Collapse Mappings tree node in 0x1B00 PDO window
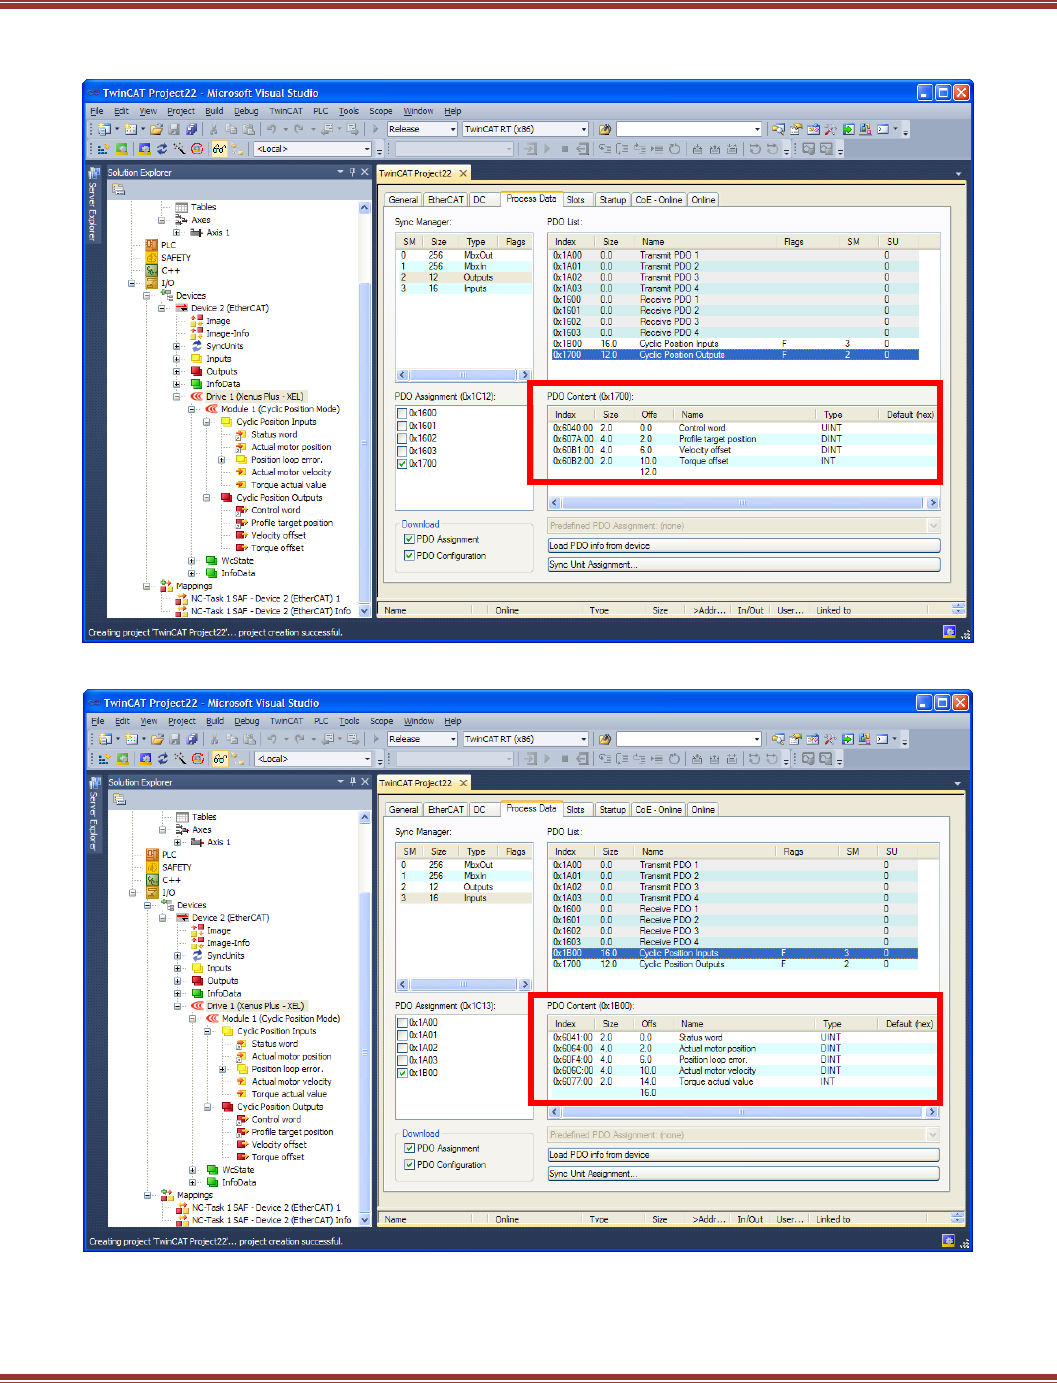This screenshot has height=1383, width=1057. coord(147,1195)
